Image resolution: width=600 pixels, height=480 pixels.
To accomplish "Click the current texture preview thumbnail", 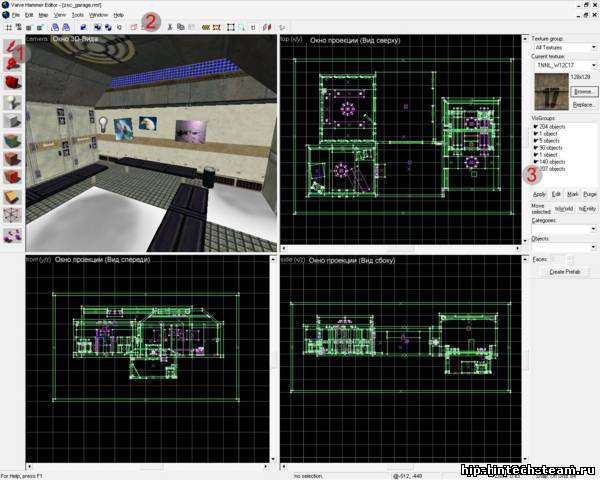I will (551, 92).
